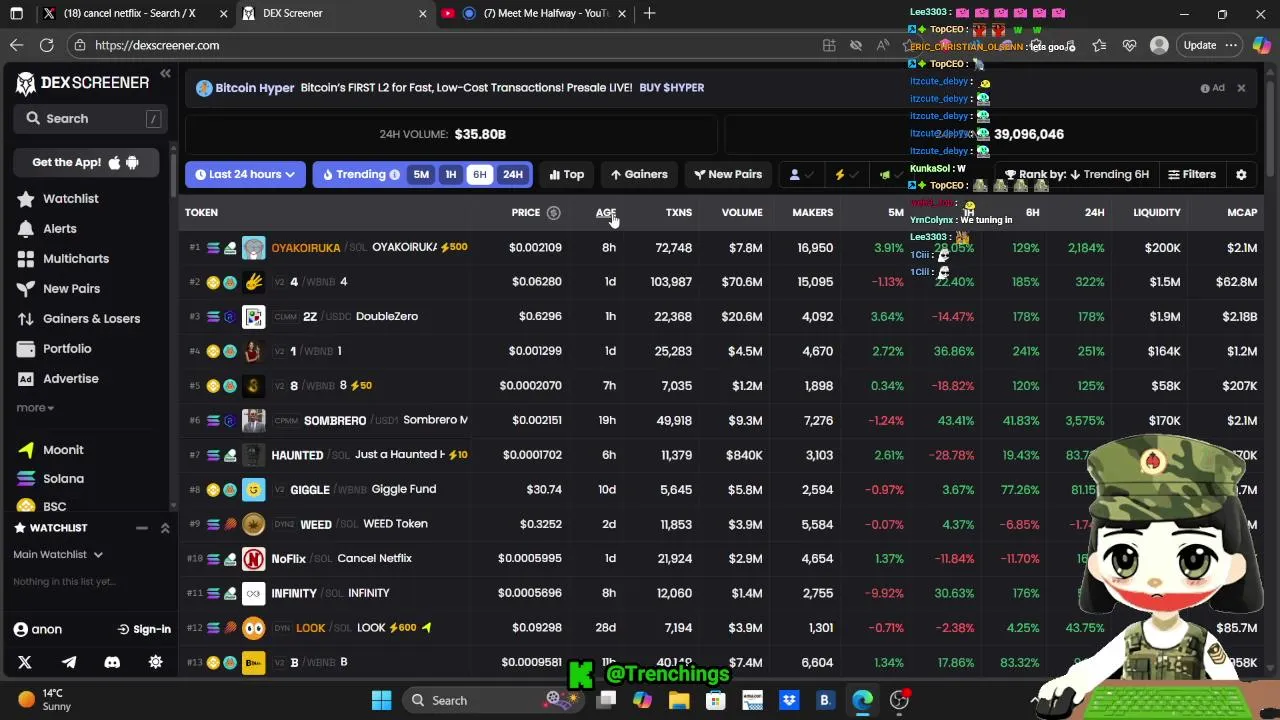The width and height of the screenshot is (1280, 720).
Task: Click the GIGGLE token icon
Action: tap(254, 490)
